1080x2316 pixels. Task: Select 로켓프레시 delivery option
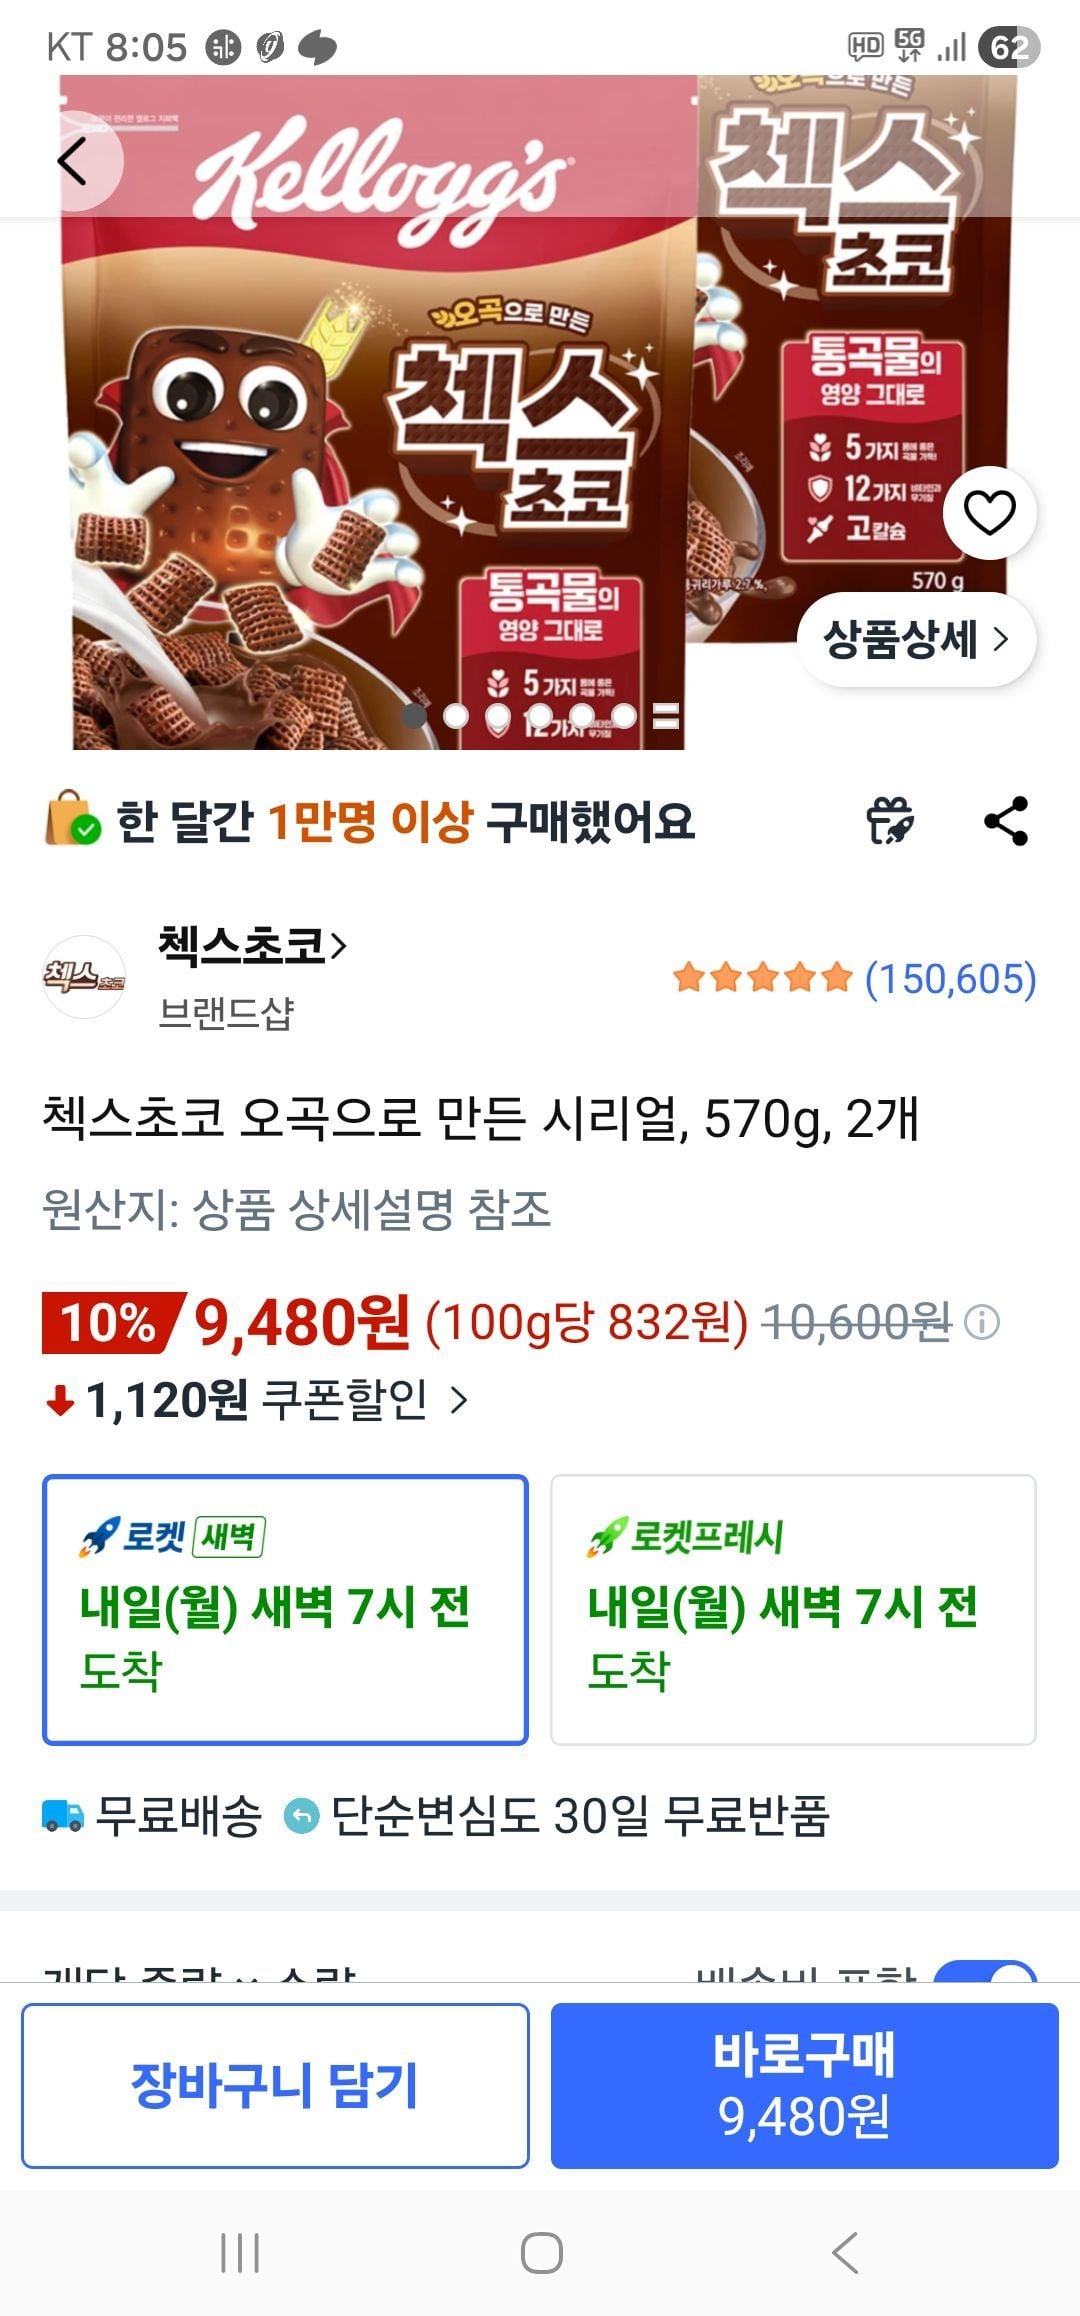point(793,1610)
